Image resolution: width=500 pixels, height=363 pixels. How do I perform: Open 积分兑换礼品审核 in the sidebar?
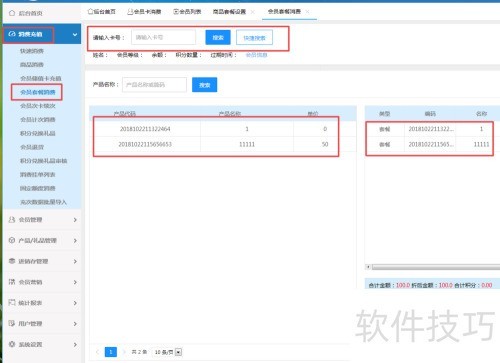pyautogui.click(x=43, y=161)
